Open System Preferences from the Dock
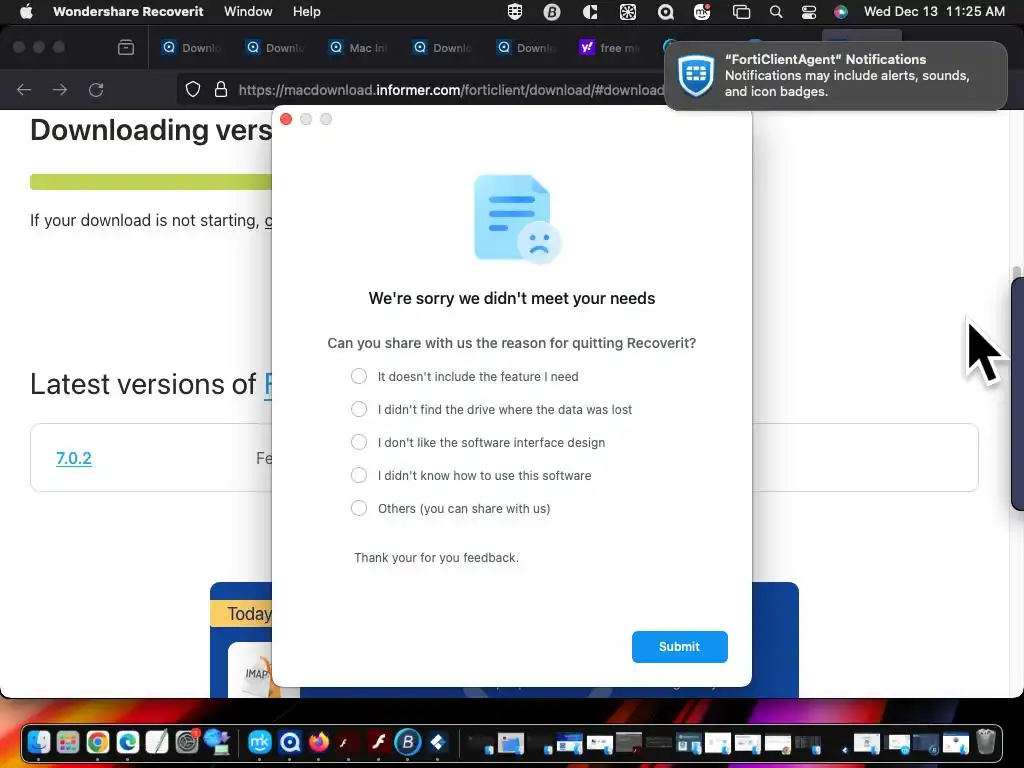 point(187,743)
